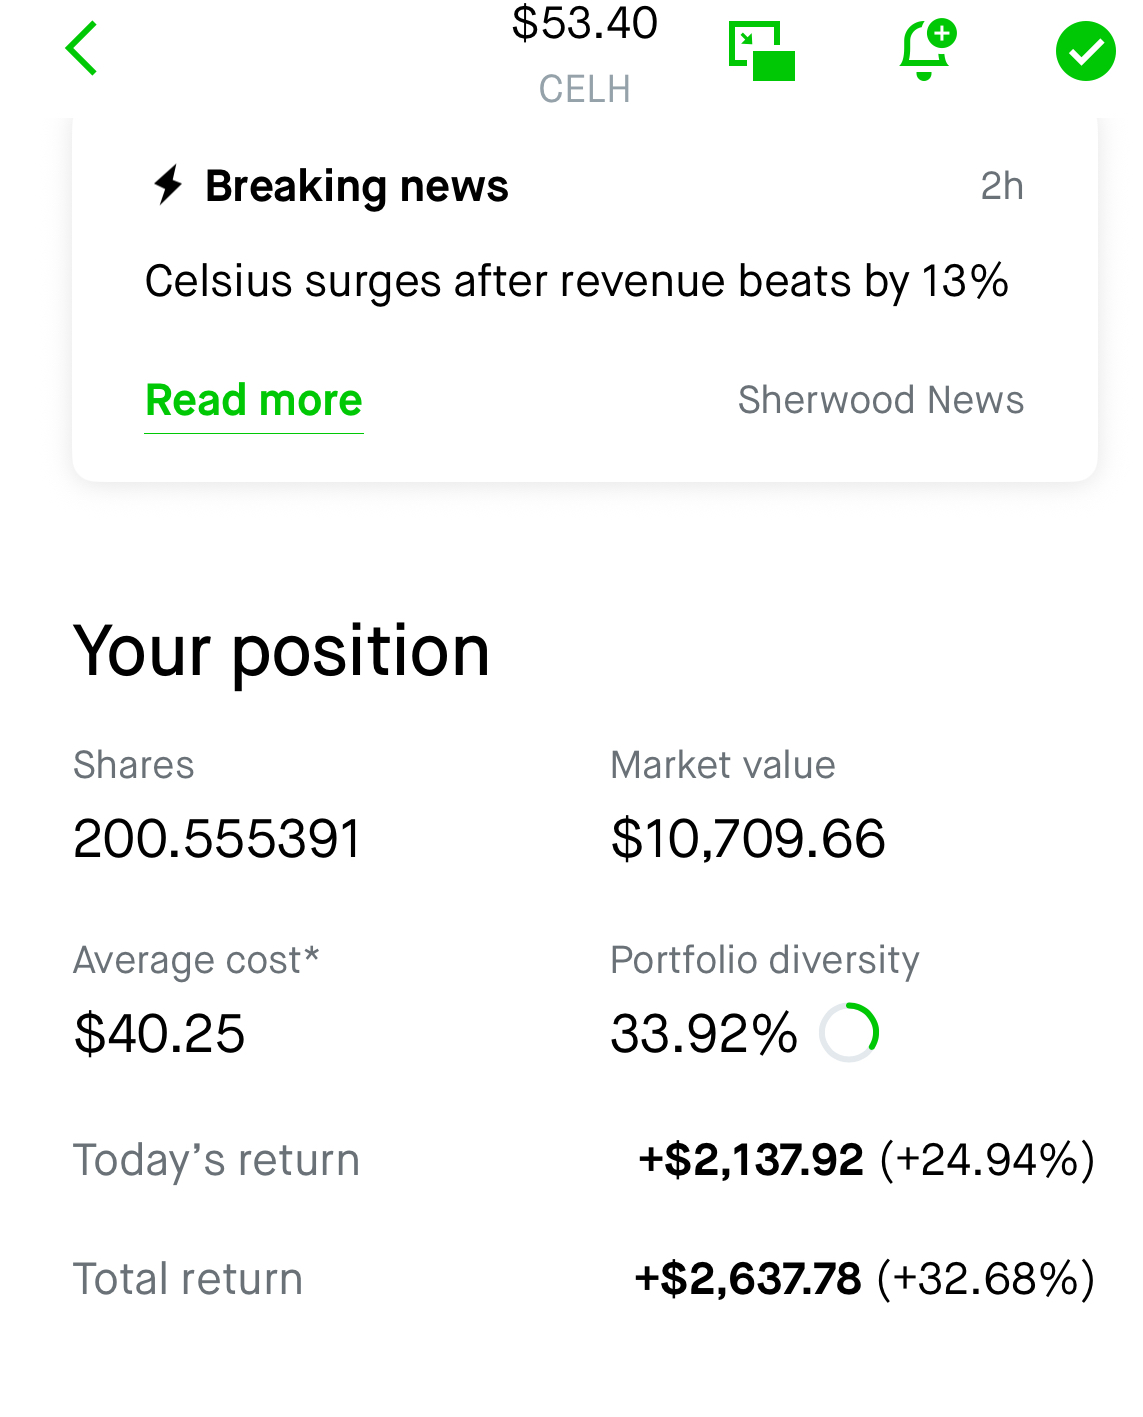Tap the Your position heading
This screenshot has height=1417, width=1143.
tap(282, 652)
